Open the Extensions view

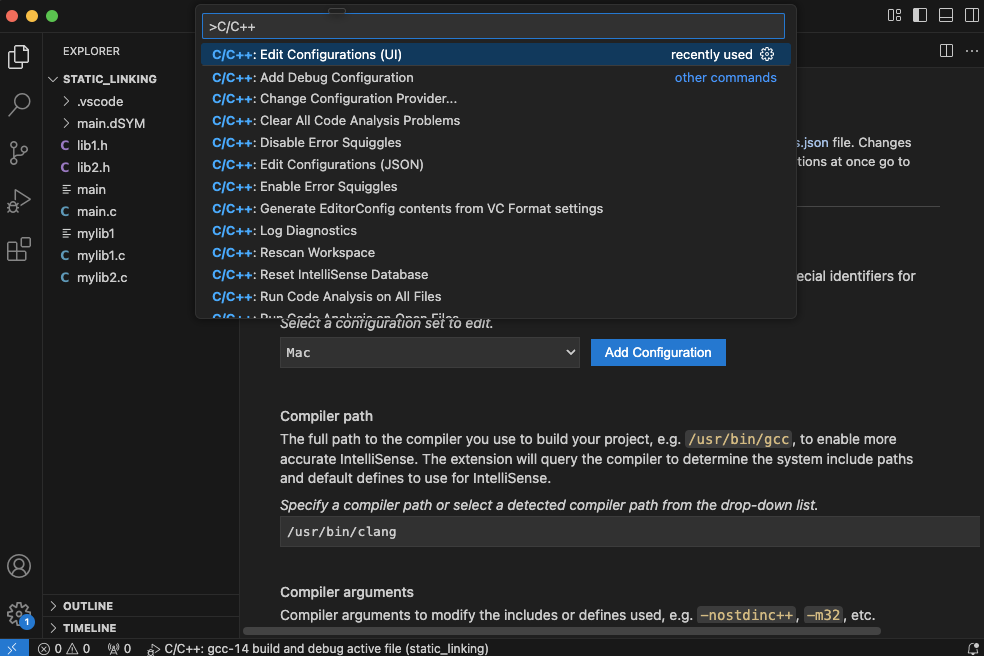pos(19,249)
